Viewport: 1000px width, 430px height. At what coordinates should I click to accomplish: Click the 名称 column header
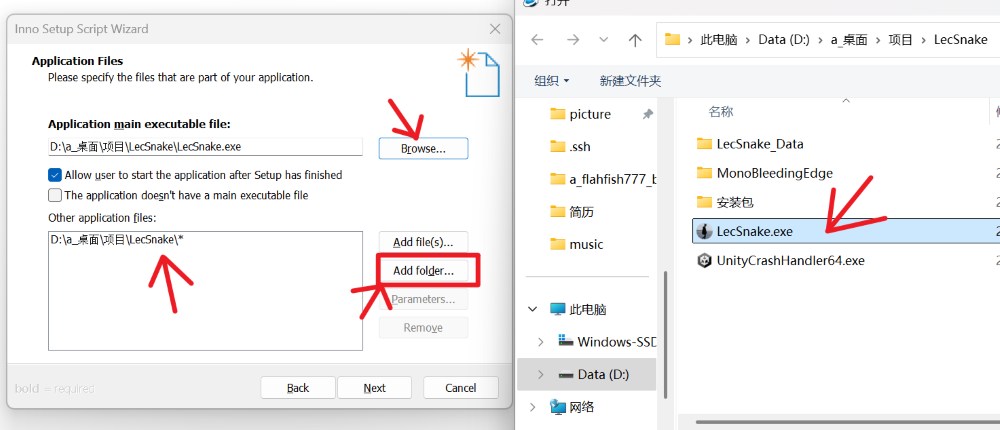[721, 112]
